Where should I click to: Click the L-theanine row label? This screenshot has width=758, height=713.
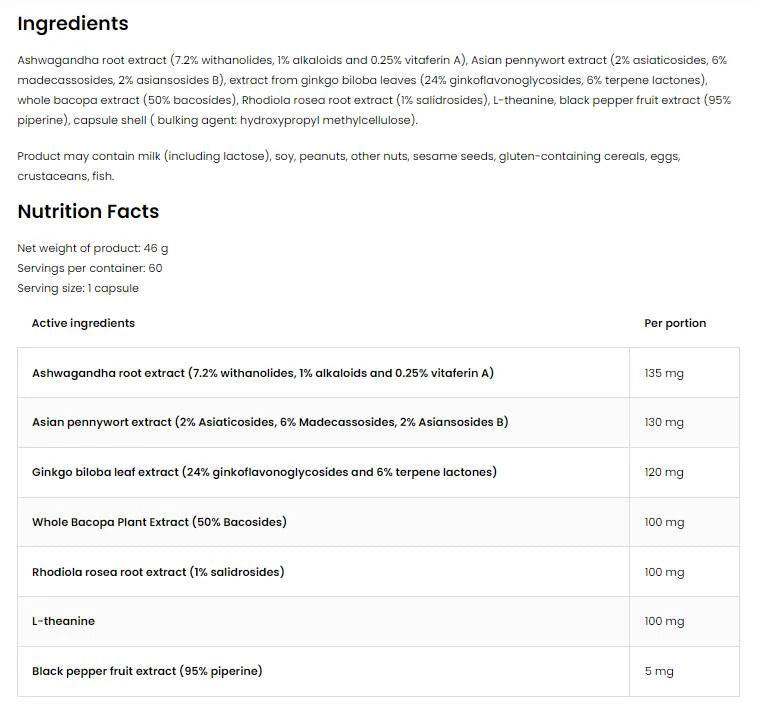coord(63,621)
